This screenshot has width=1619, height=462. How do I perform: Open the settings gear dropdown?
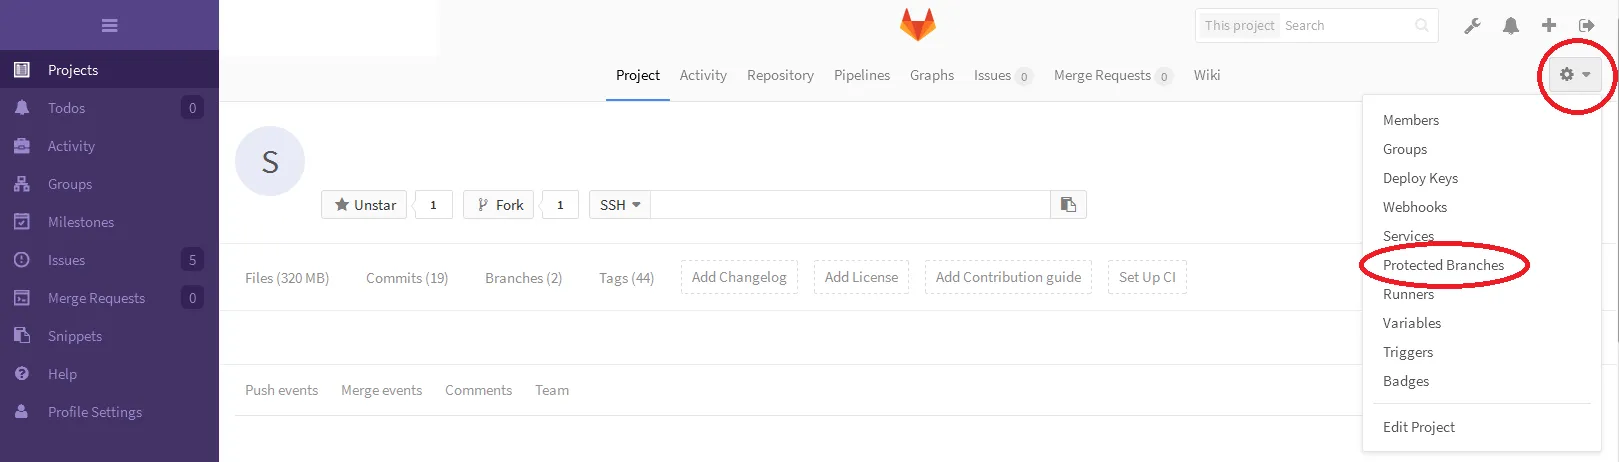1575,75
